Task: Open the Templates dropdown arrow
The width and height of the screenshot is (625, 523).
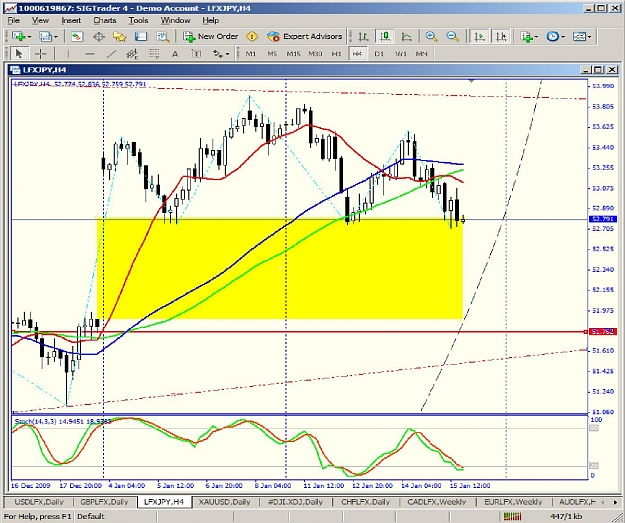Action: pos(589,37)
